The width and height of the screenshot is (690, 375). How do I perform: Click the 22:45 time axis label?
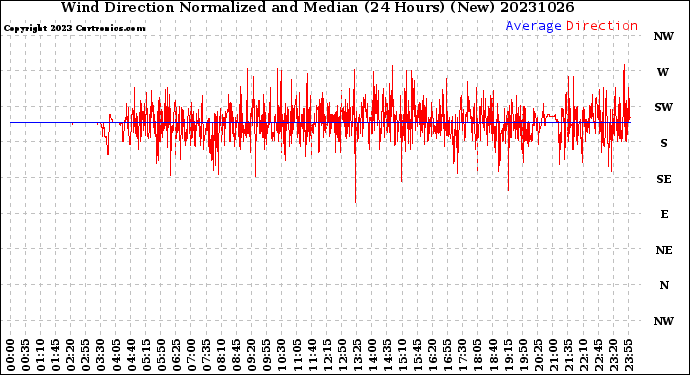[x=598, y=355]
